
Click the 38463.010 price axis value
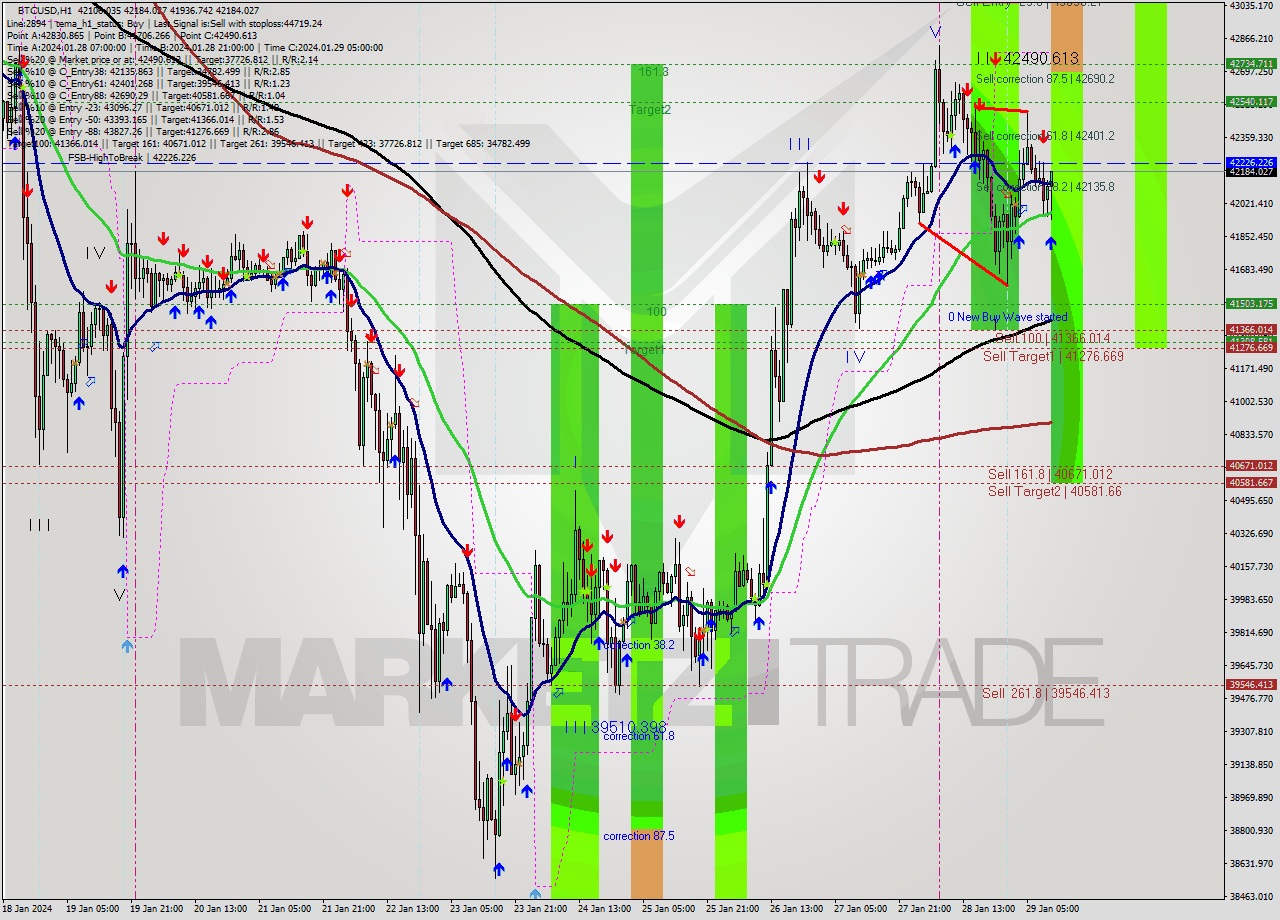pos(1250,896)
